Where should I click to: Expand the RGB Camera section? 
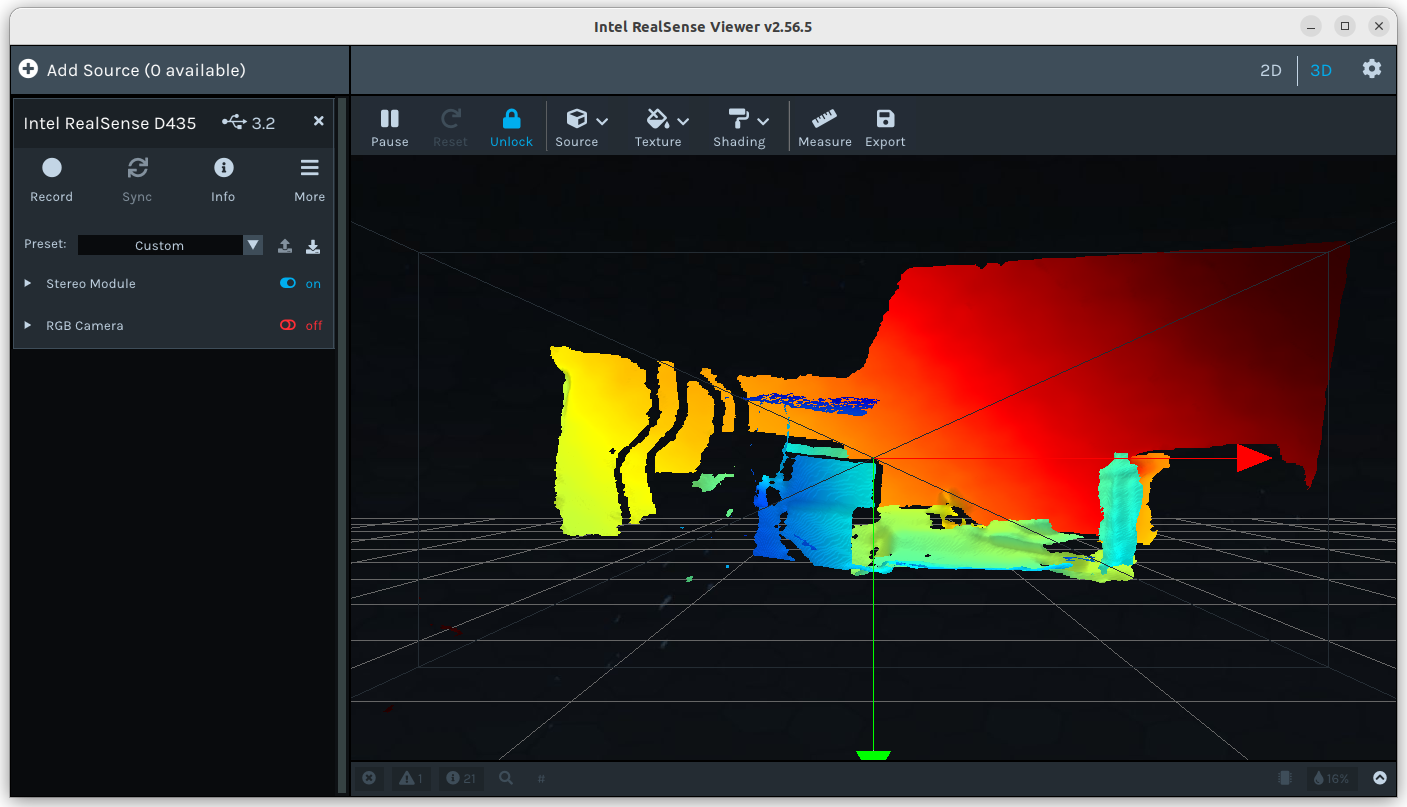pyautogui.click(x=28, y=326)
